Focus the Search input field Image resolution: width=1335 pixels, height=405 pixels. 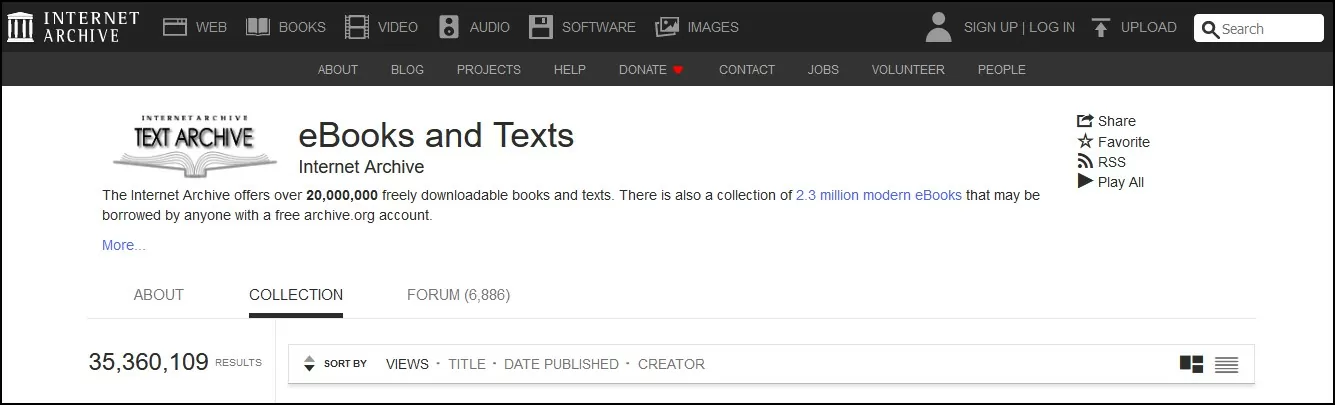tap(1259, 29)
